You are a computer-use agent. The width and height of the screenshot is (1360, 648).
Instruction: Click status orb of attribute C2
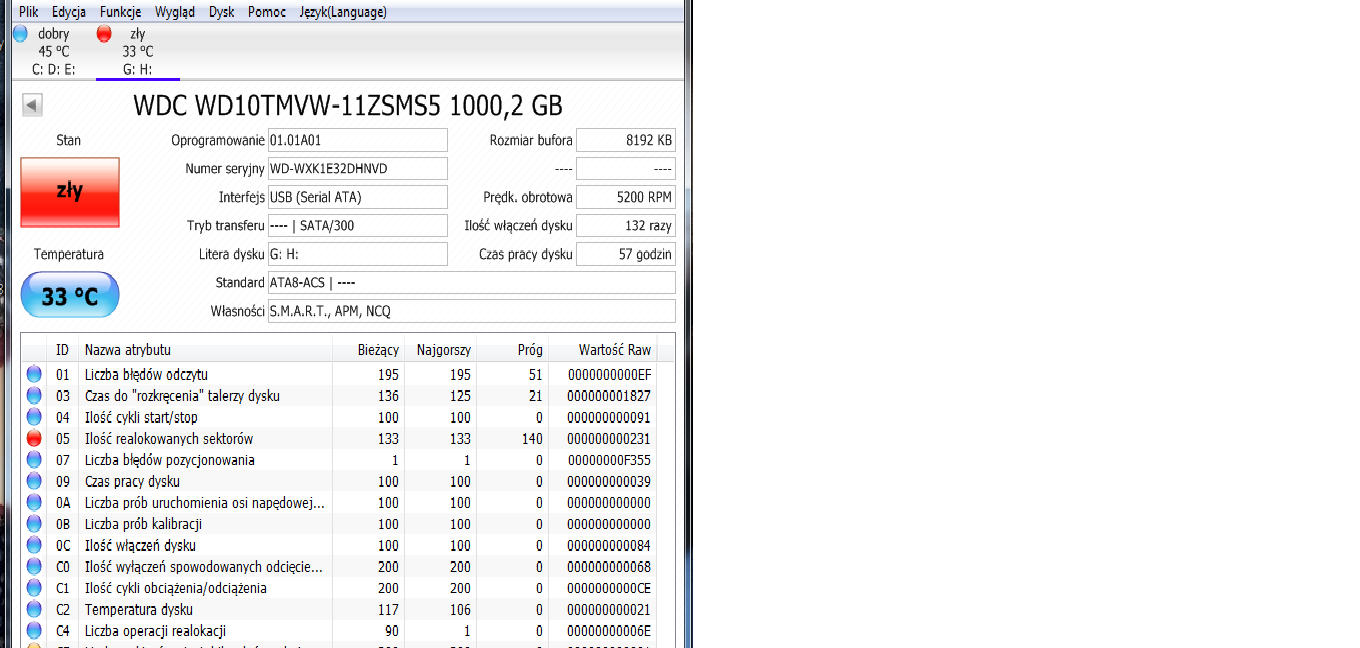34,609
